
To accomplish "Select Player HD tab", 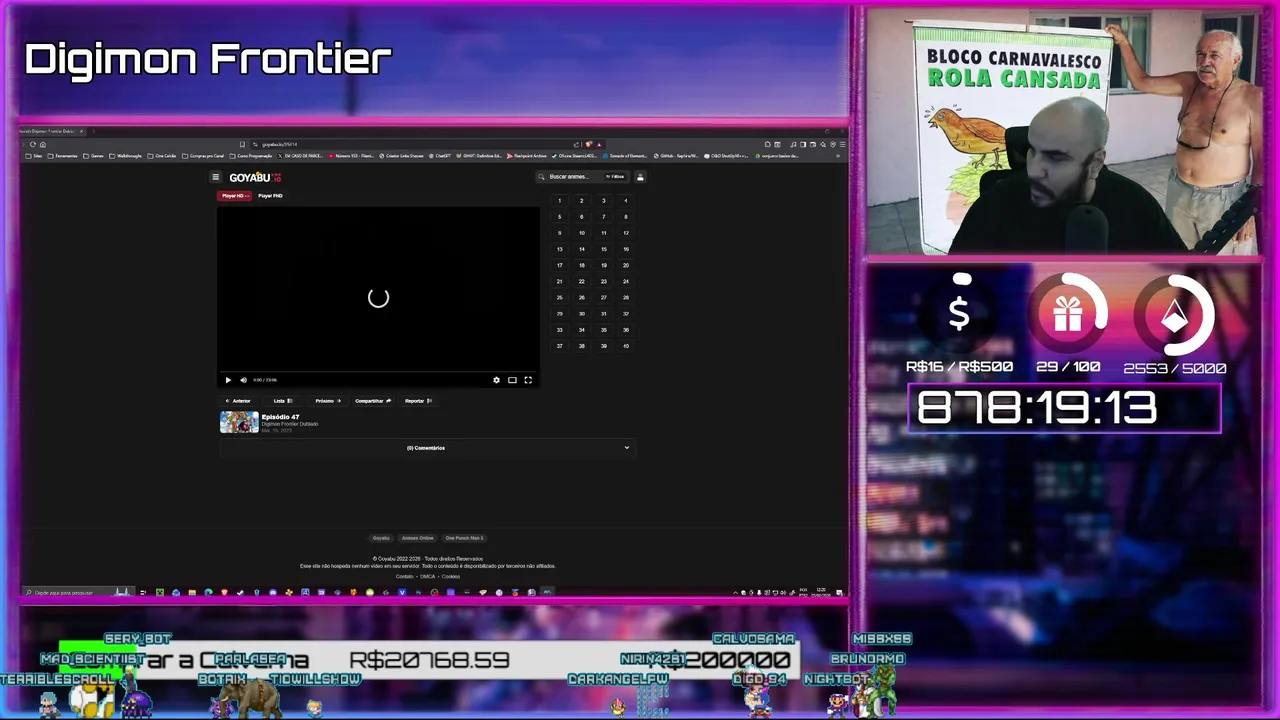I will click(x=234, y=196).
